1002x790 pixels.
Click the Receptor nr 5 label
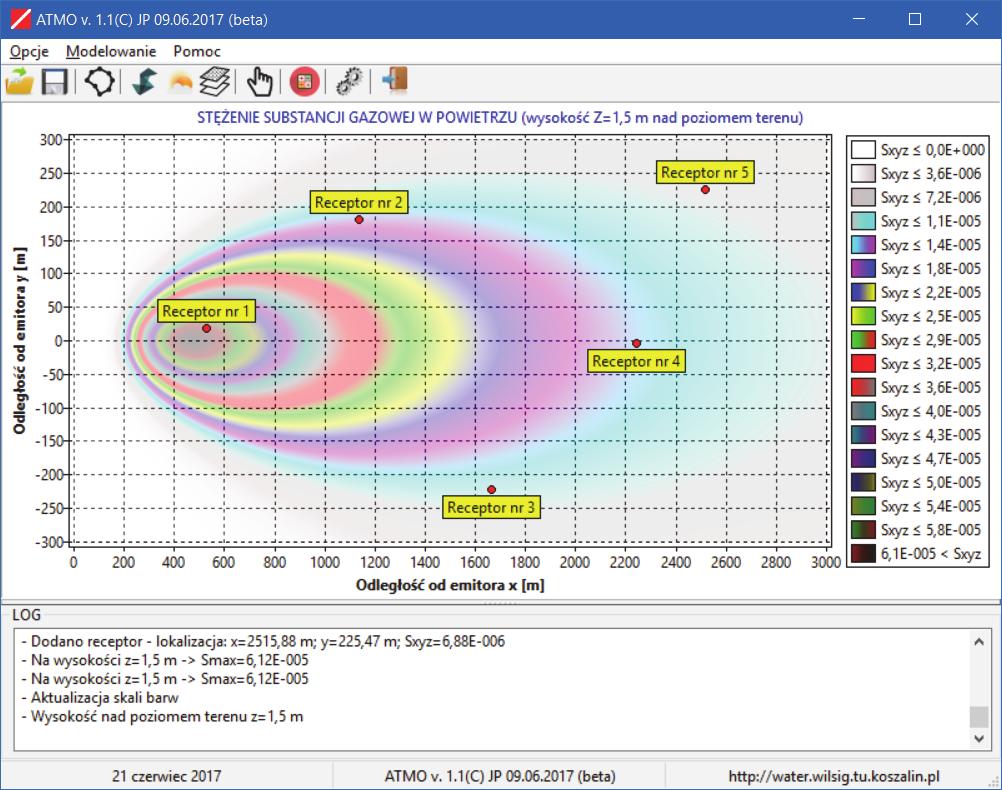(x=705, y=173)
